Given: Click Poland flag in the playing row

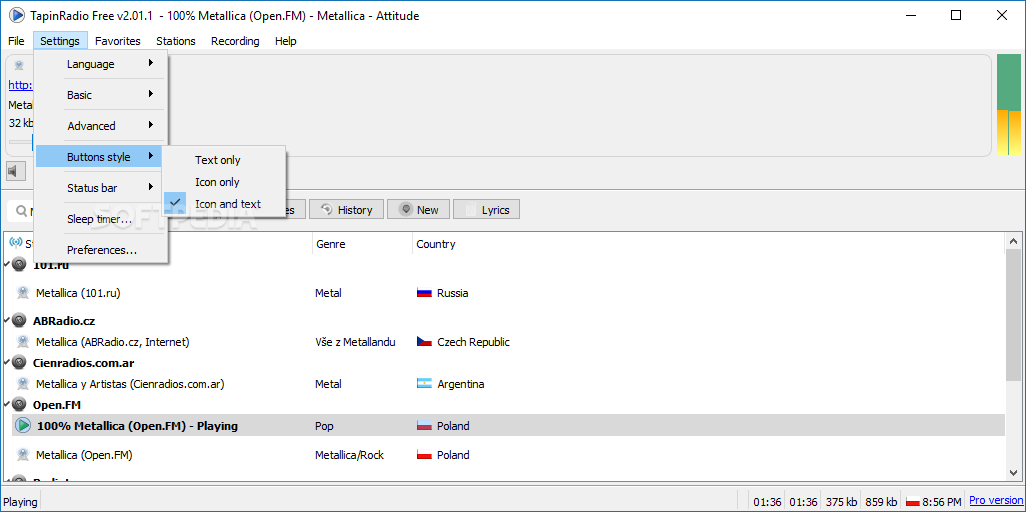Looking at the screenshot, I should pos(424,426).
